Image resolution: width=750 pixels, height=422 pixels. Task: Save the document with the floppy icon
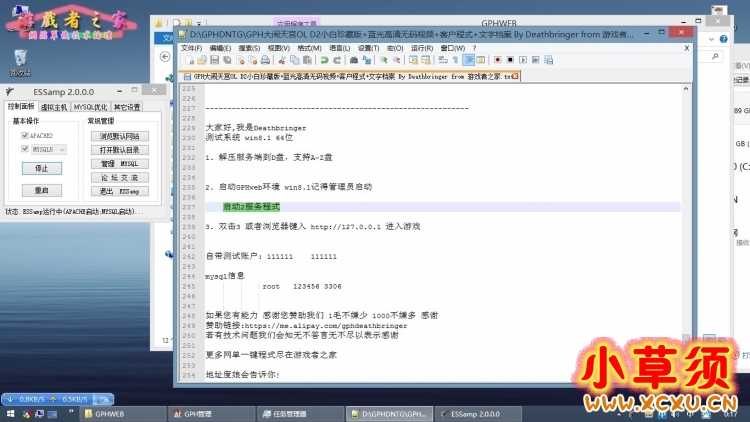pyautogui.click(x=214, y=60)
